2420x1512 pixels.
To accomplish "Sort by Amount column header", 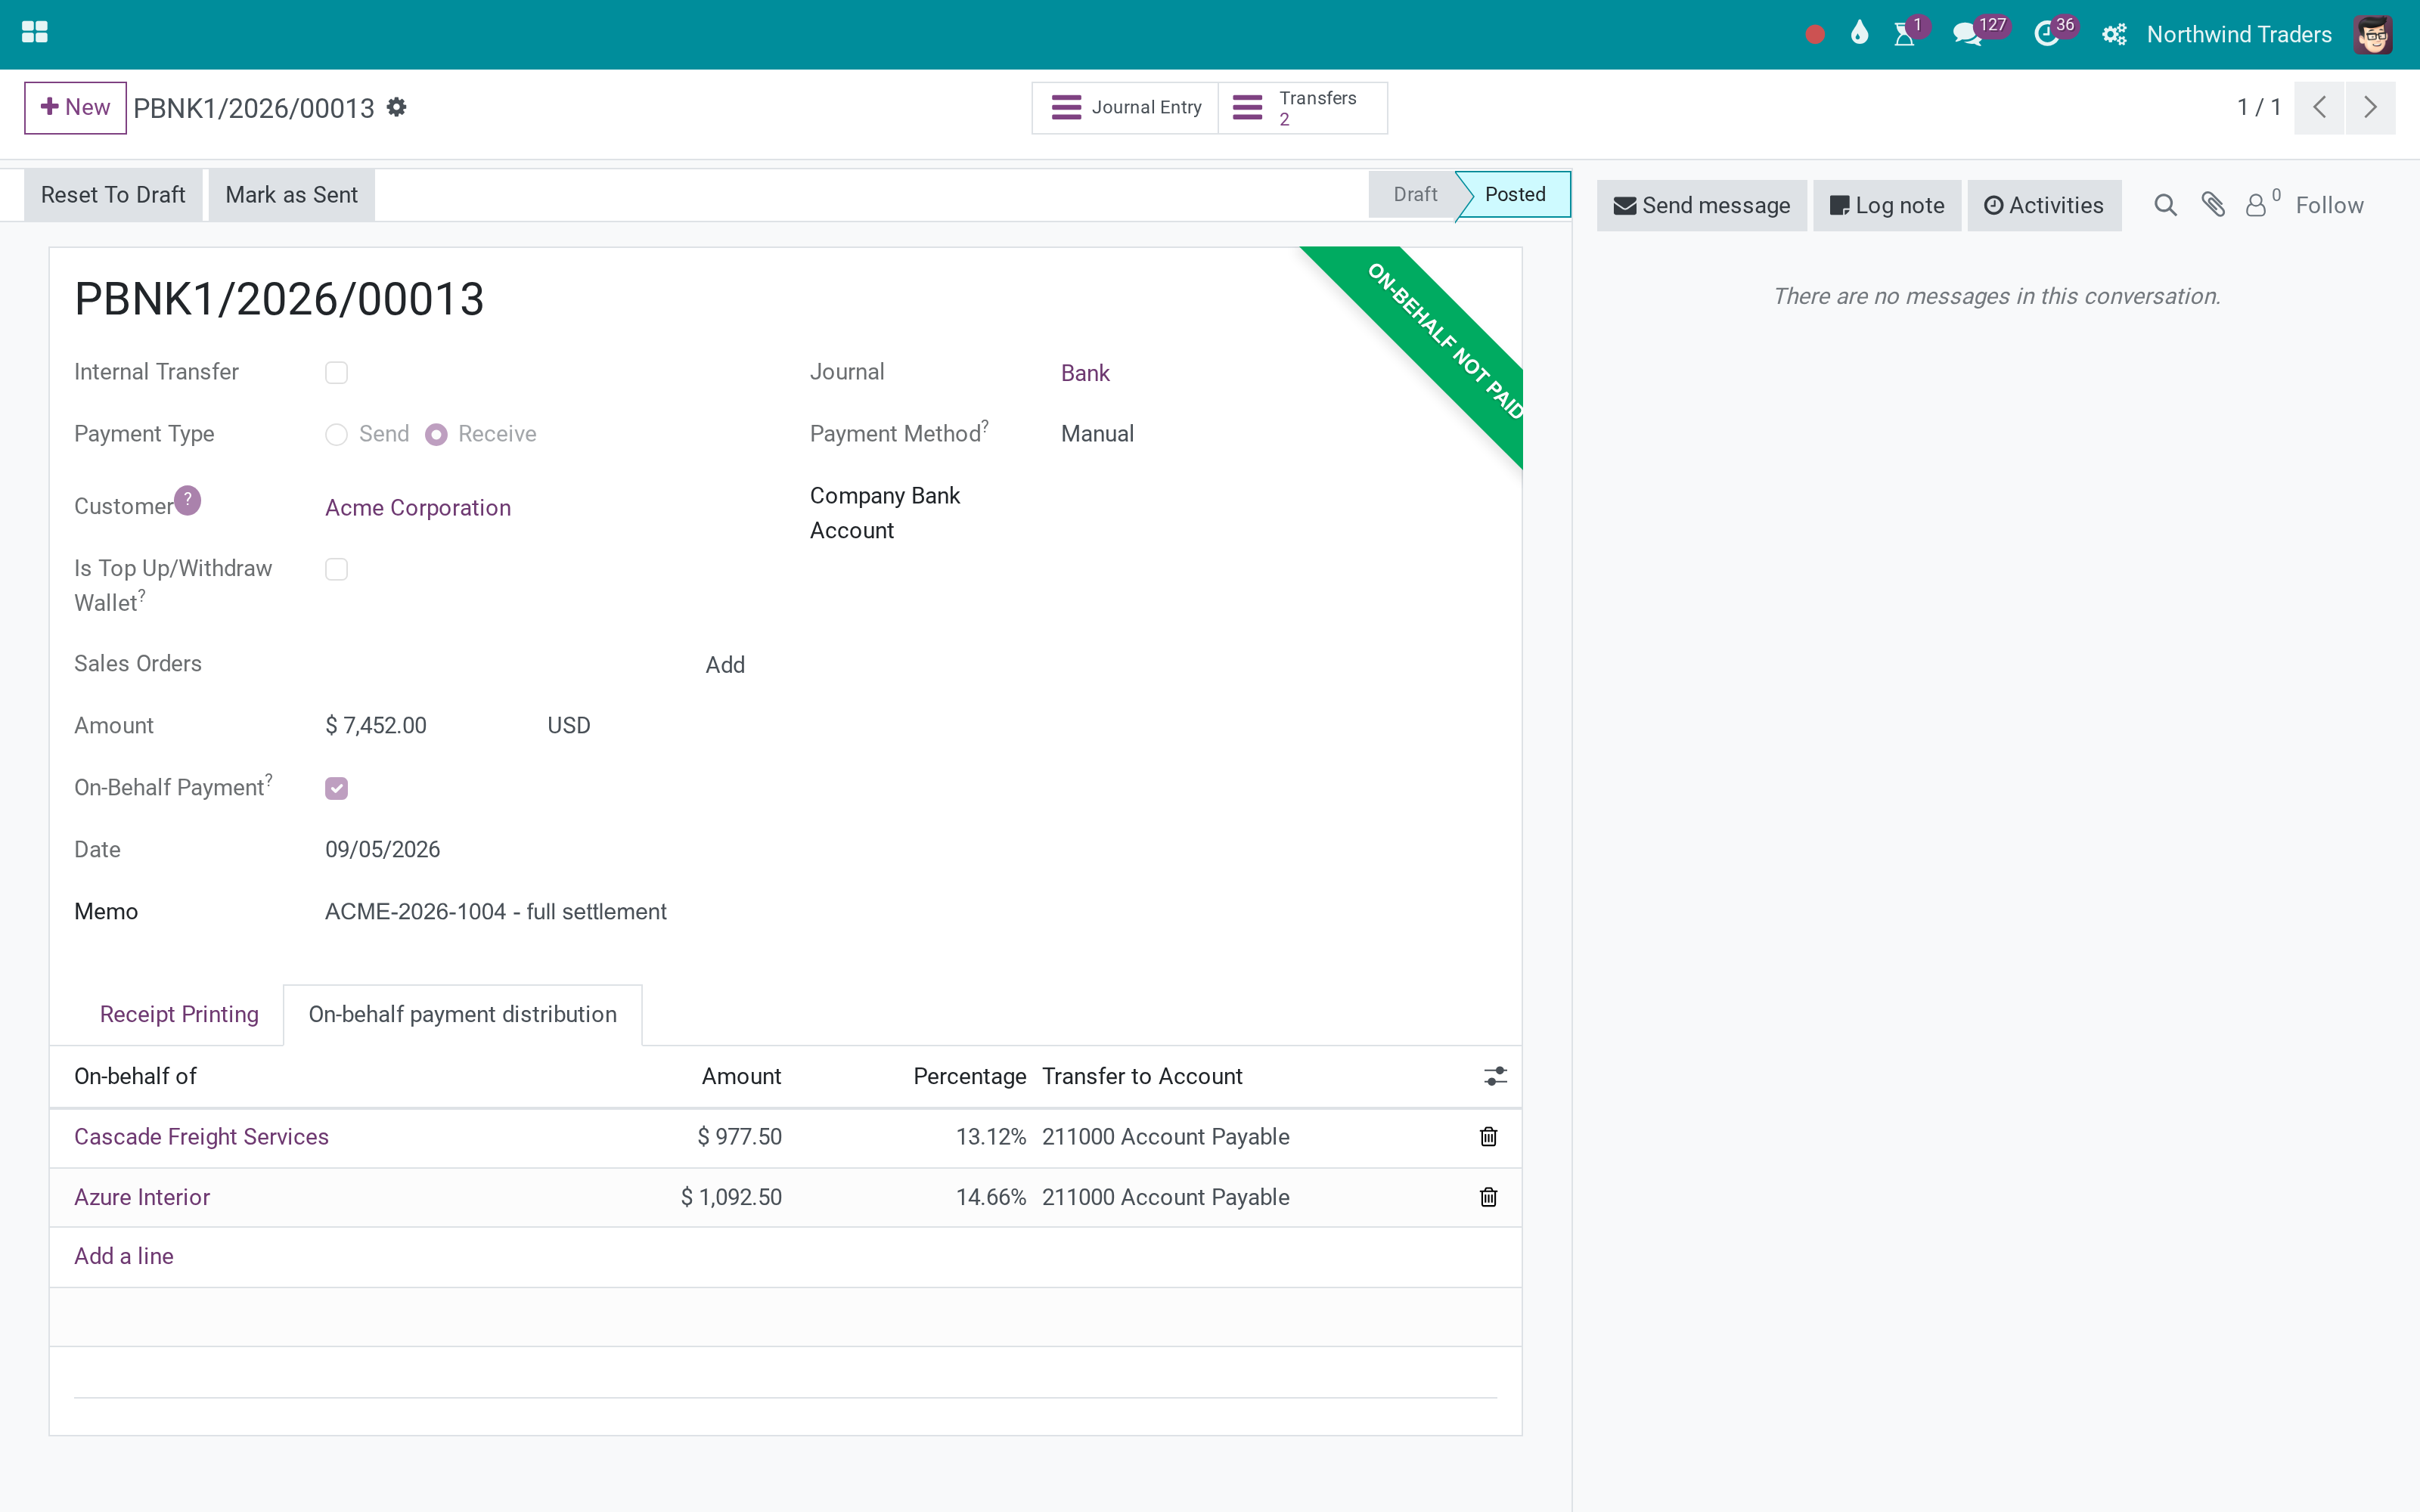I will [741, 1076].
